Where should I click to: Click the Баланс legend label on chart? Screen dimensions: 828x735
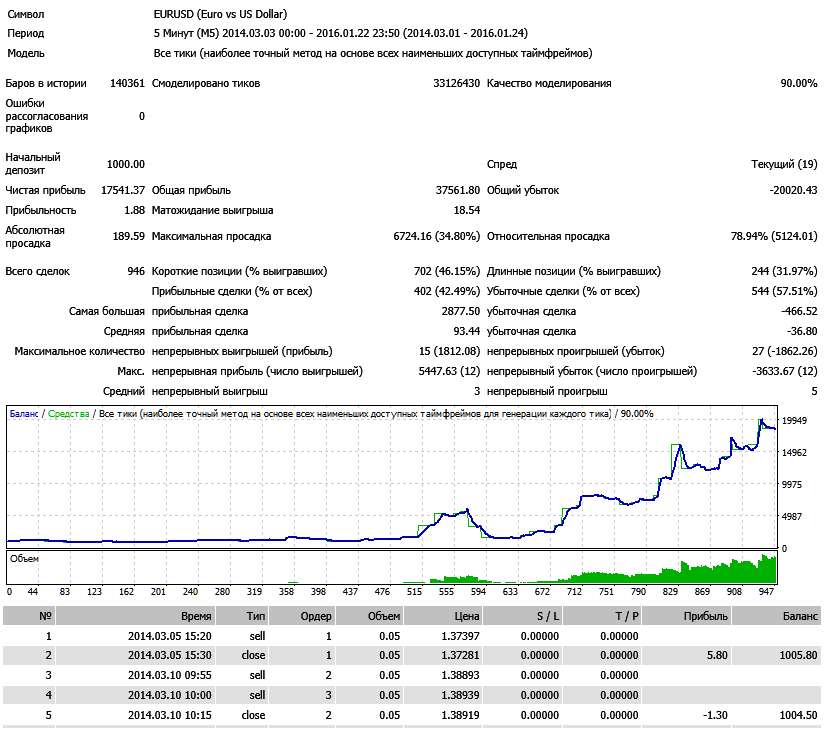(x=24, y=414)
